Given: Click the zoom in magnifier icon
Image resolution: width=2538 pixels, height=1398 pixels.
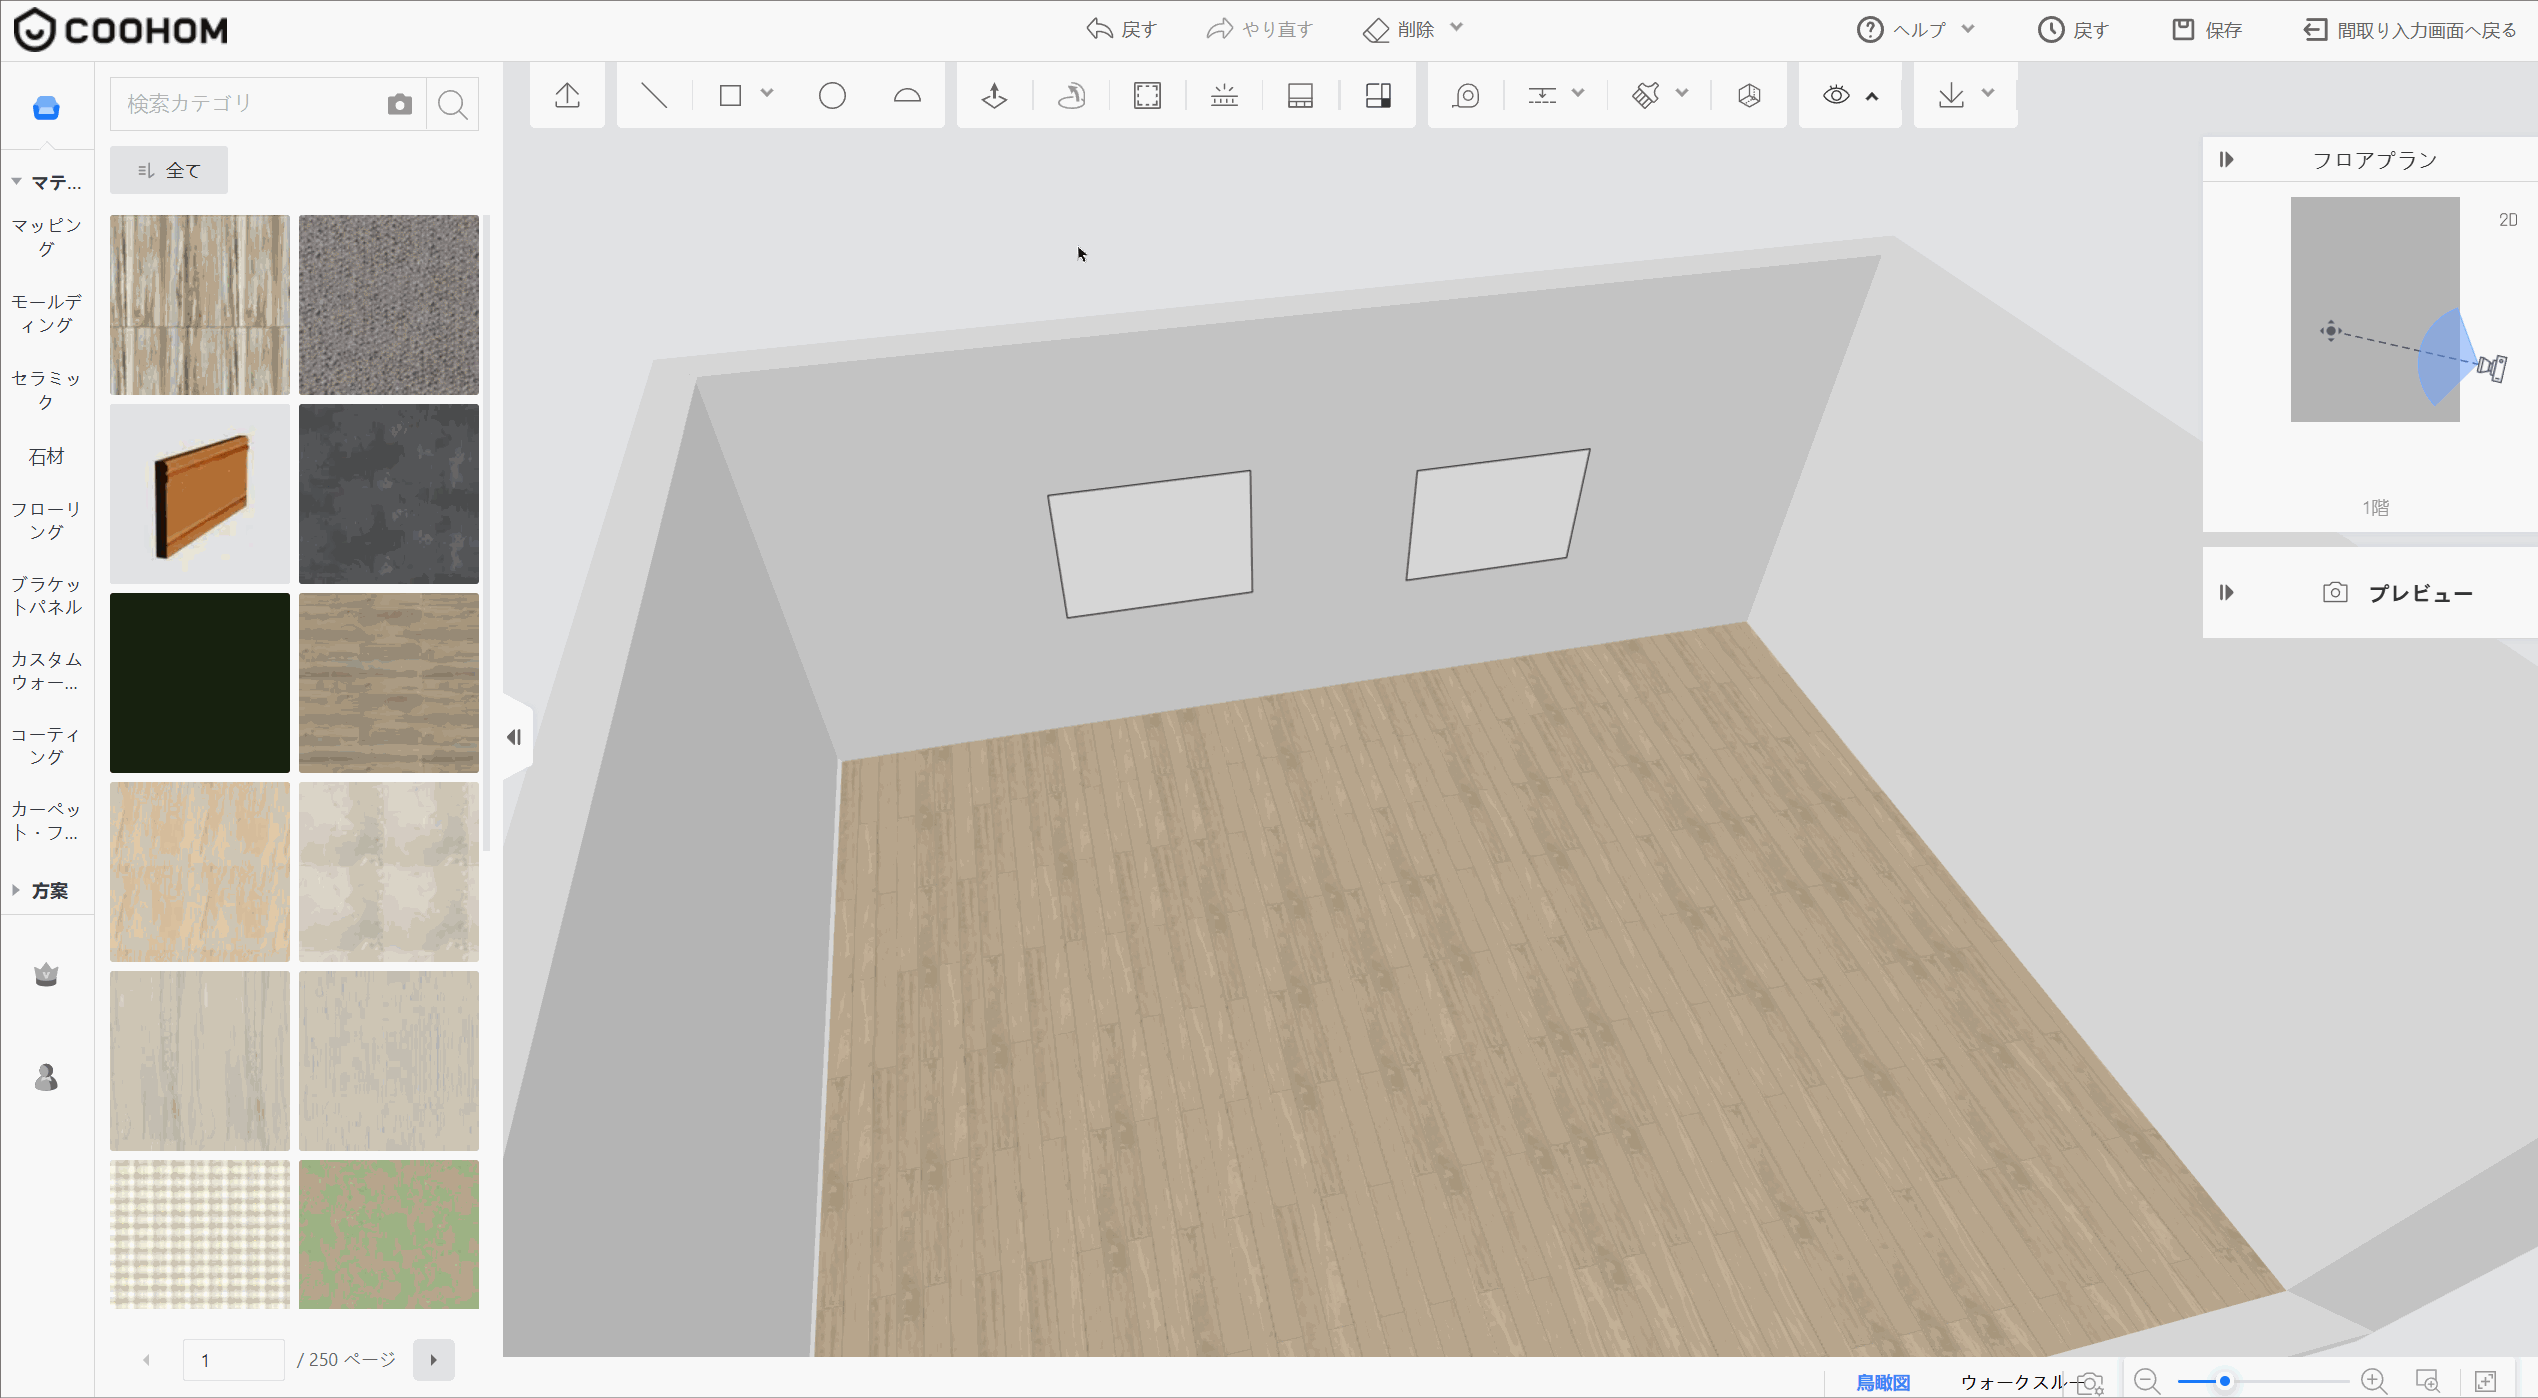Looking at the screenshot, I should 2374,1381.
